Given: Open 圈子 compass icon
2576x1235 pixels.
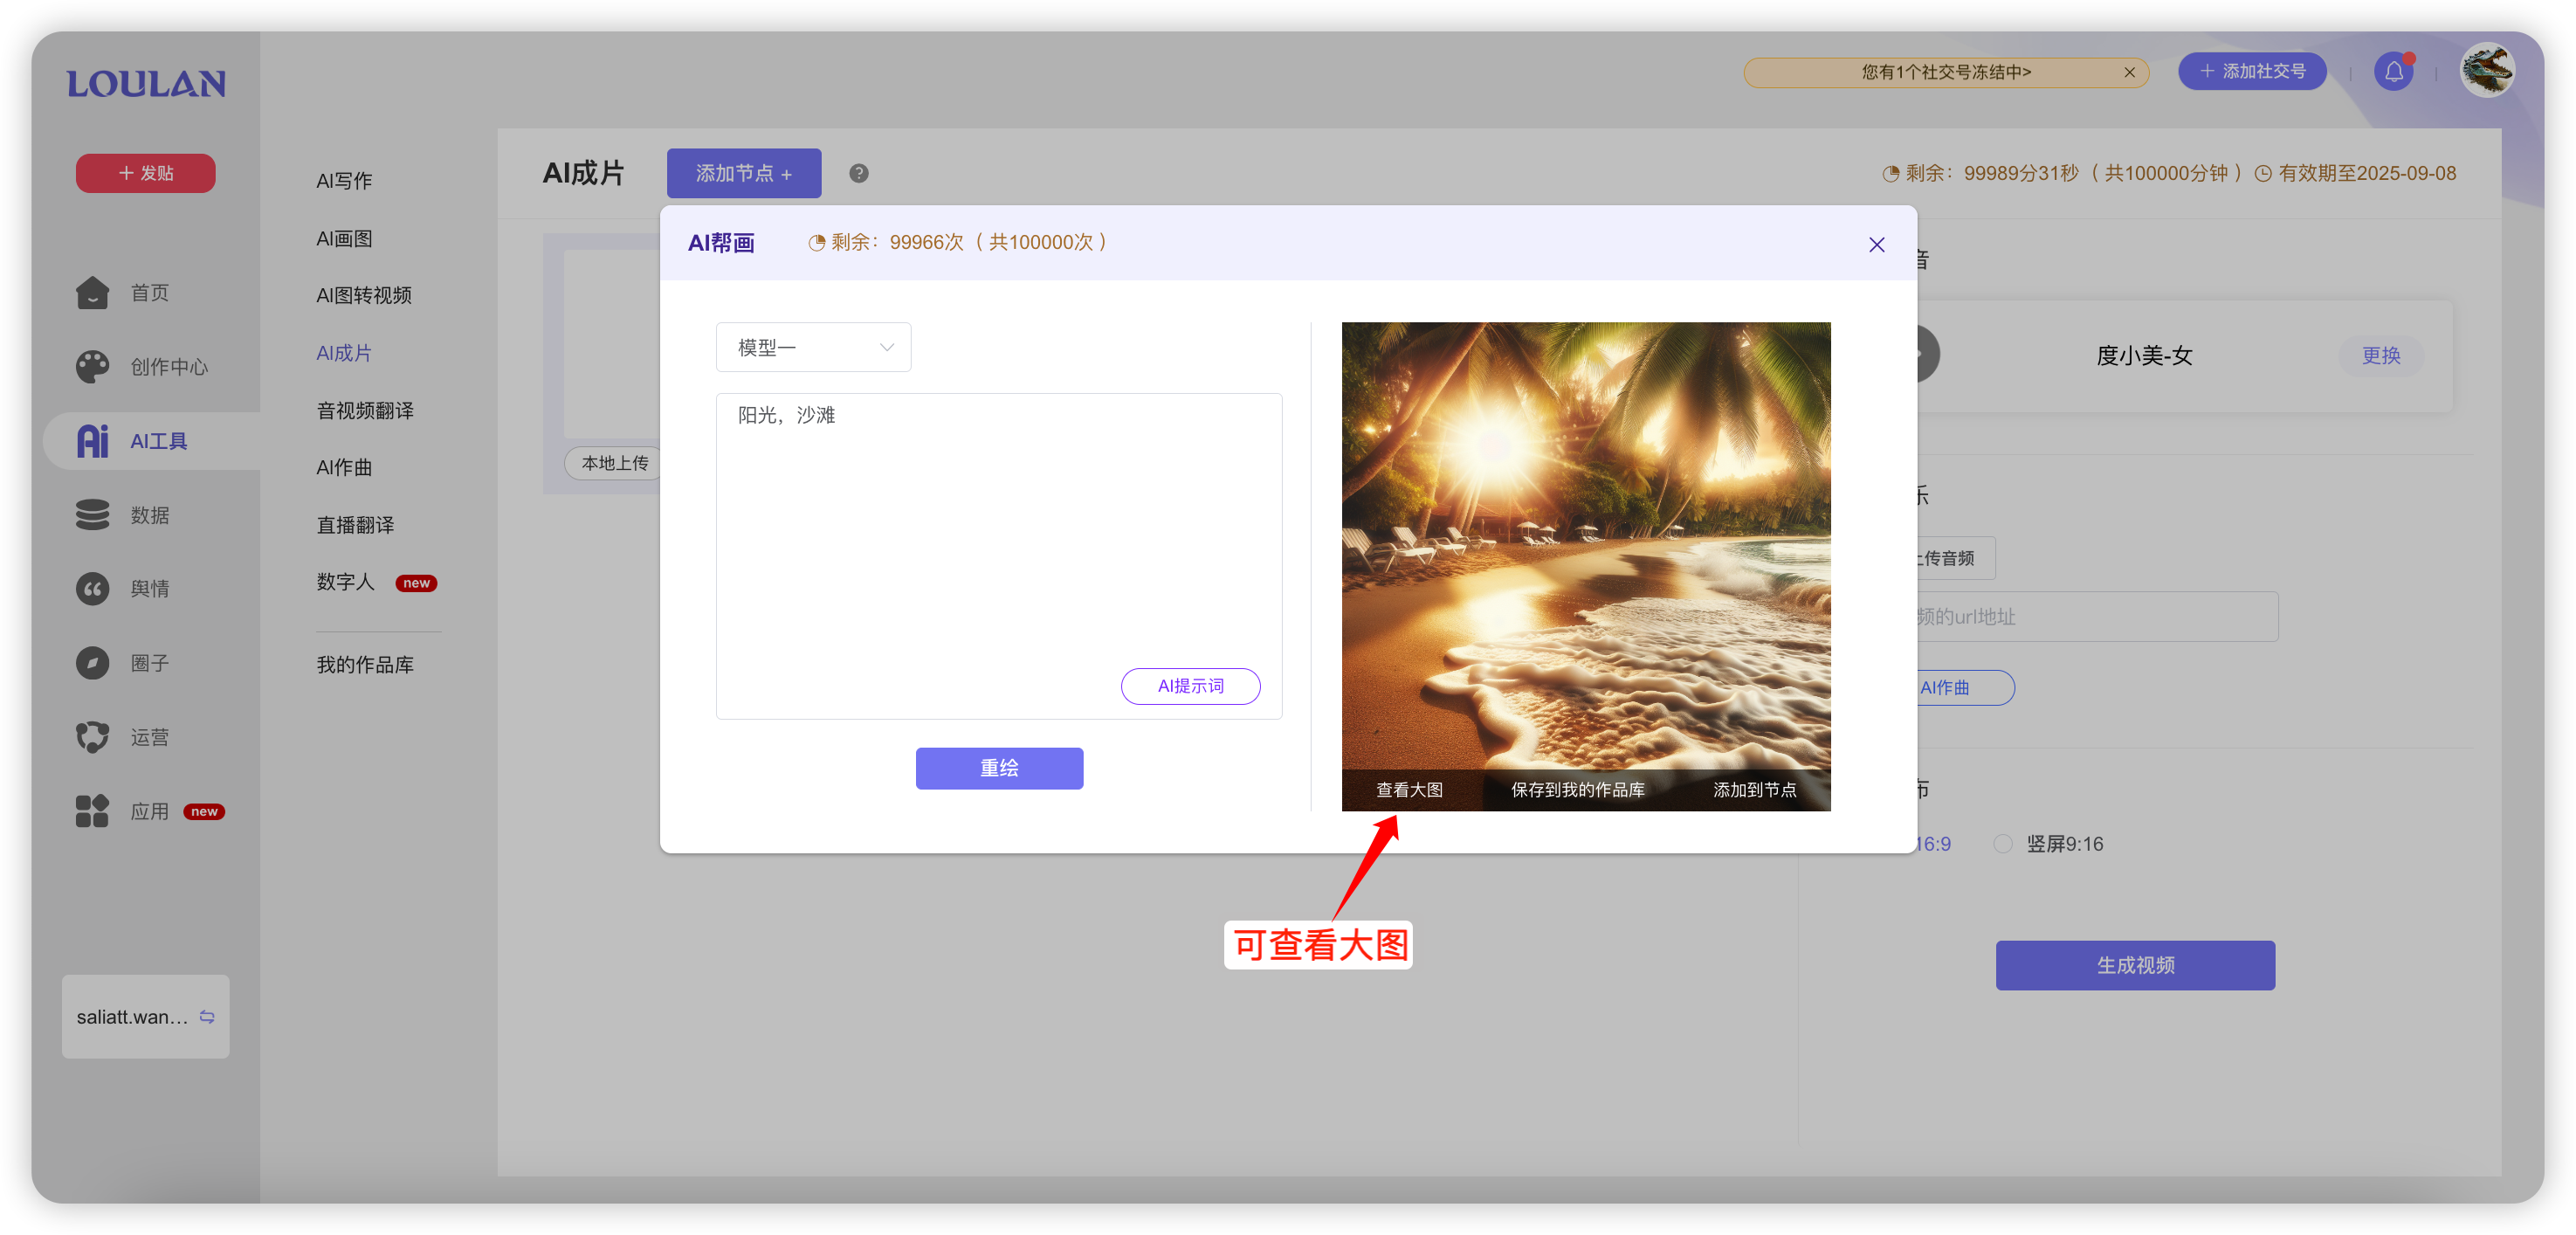Looking at the screenshot, I should 93,663.
